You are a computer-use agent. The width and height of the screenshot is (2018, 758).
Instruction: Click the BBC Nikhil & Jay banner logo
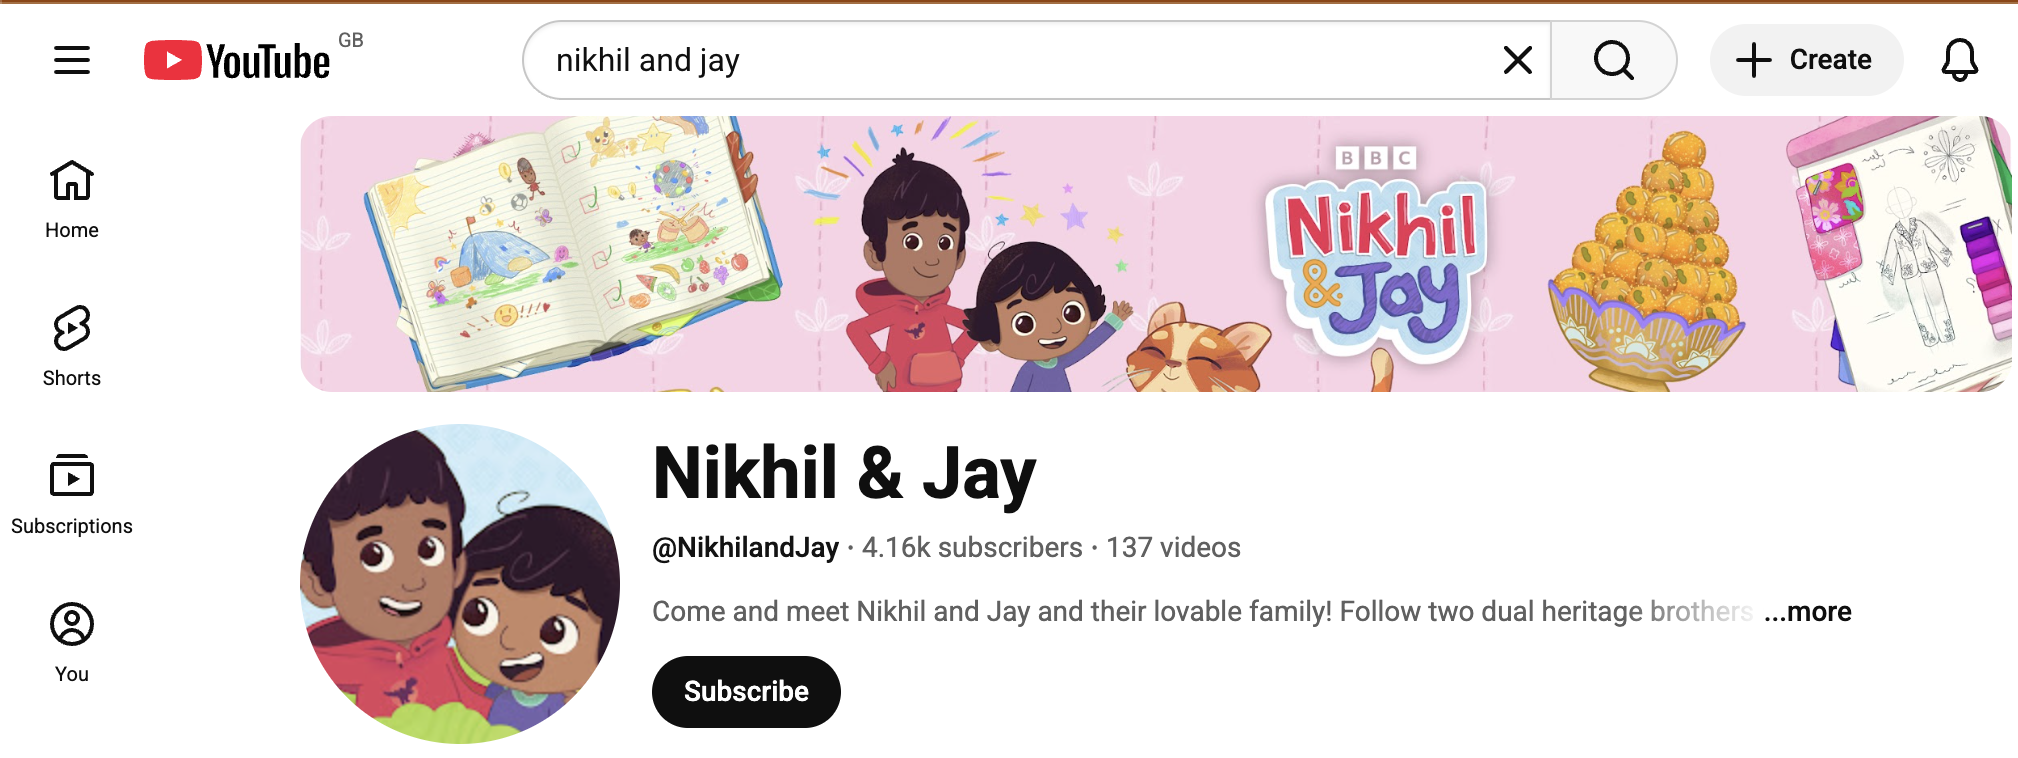pos(1377,252)
